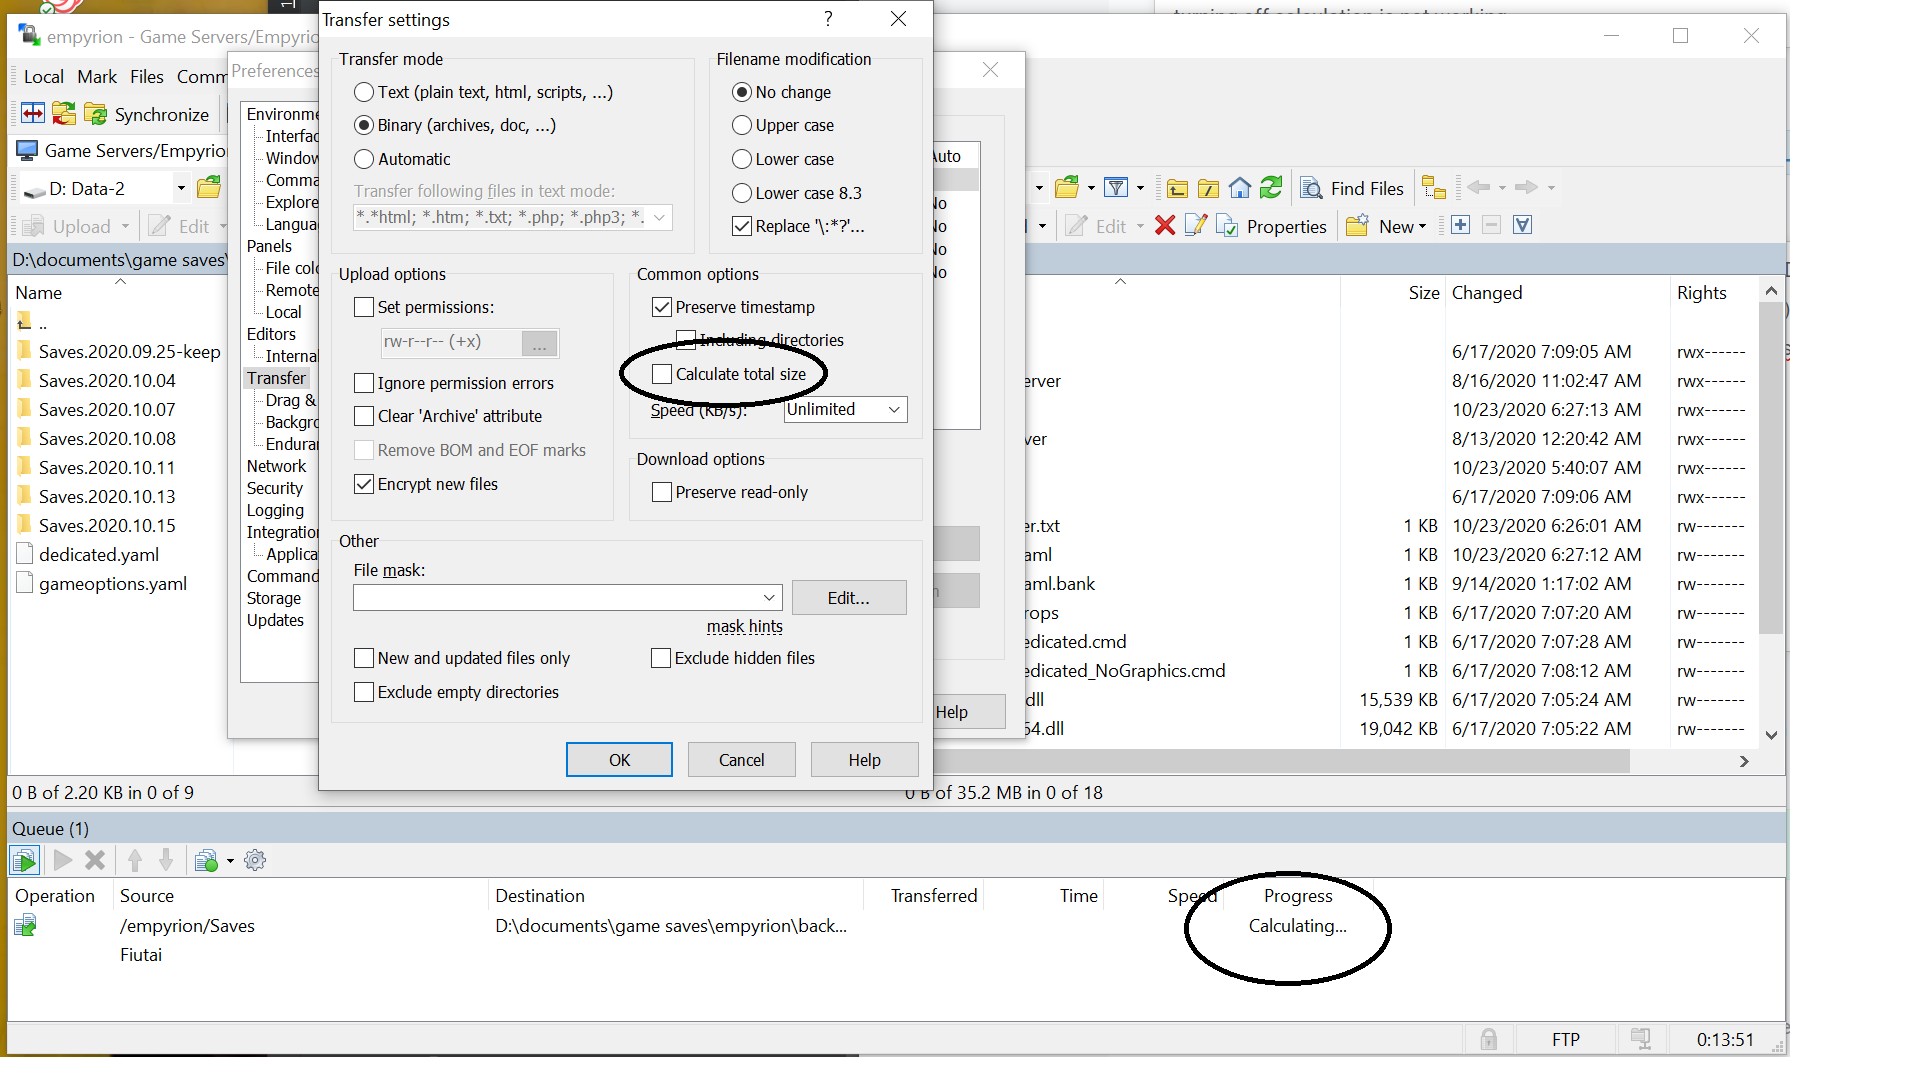1920x1080 pixels.
Task: Select the Automatic transfer mode radio
Action: coord(364,159)
